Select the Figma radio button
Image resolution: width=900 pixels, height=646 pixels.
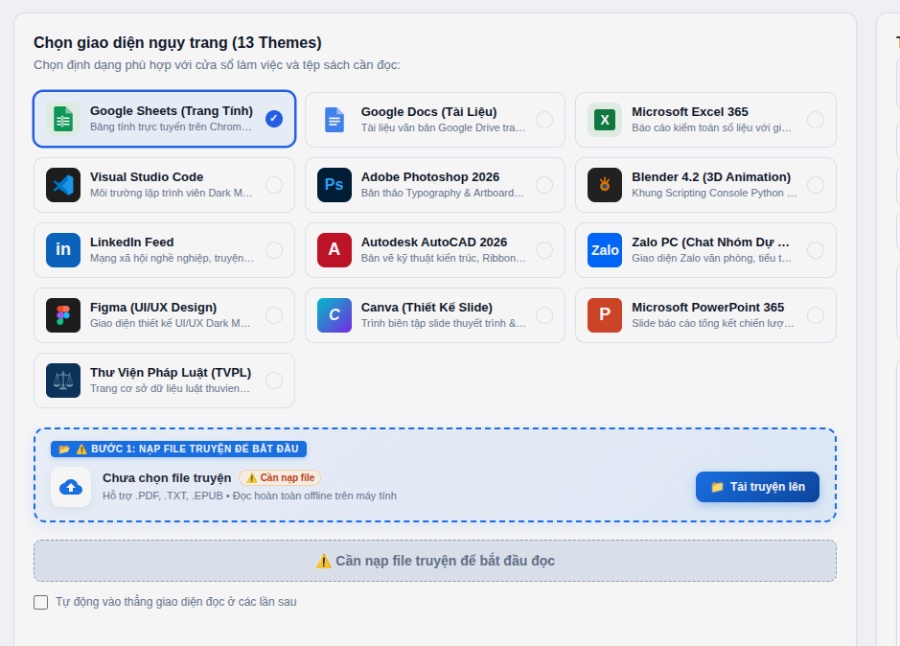pyautogui.click(x=274, y=315)
